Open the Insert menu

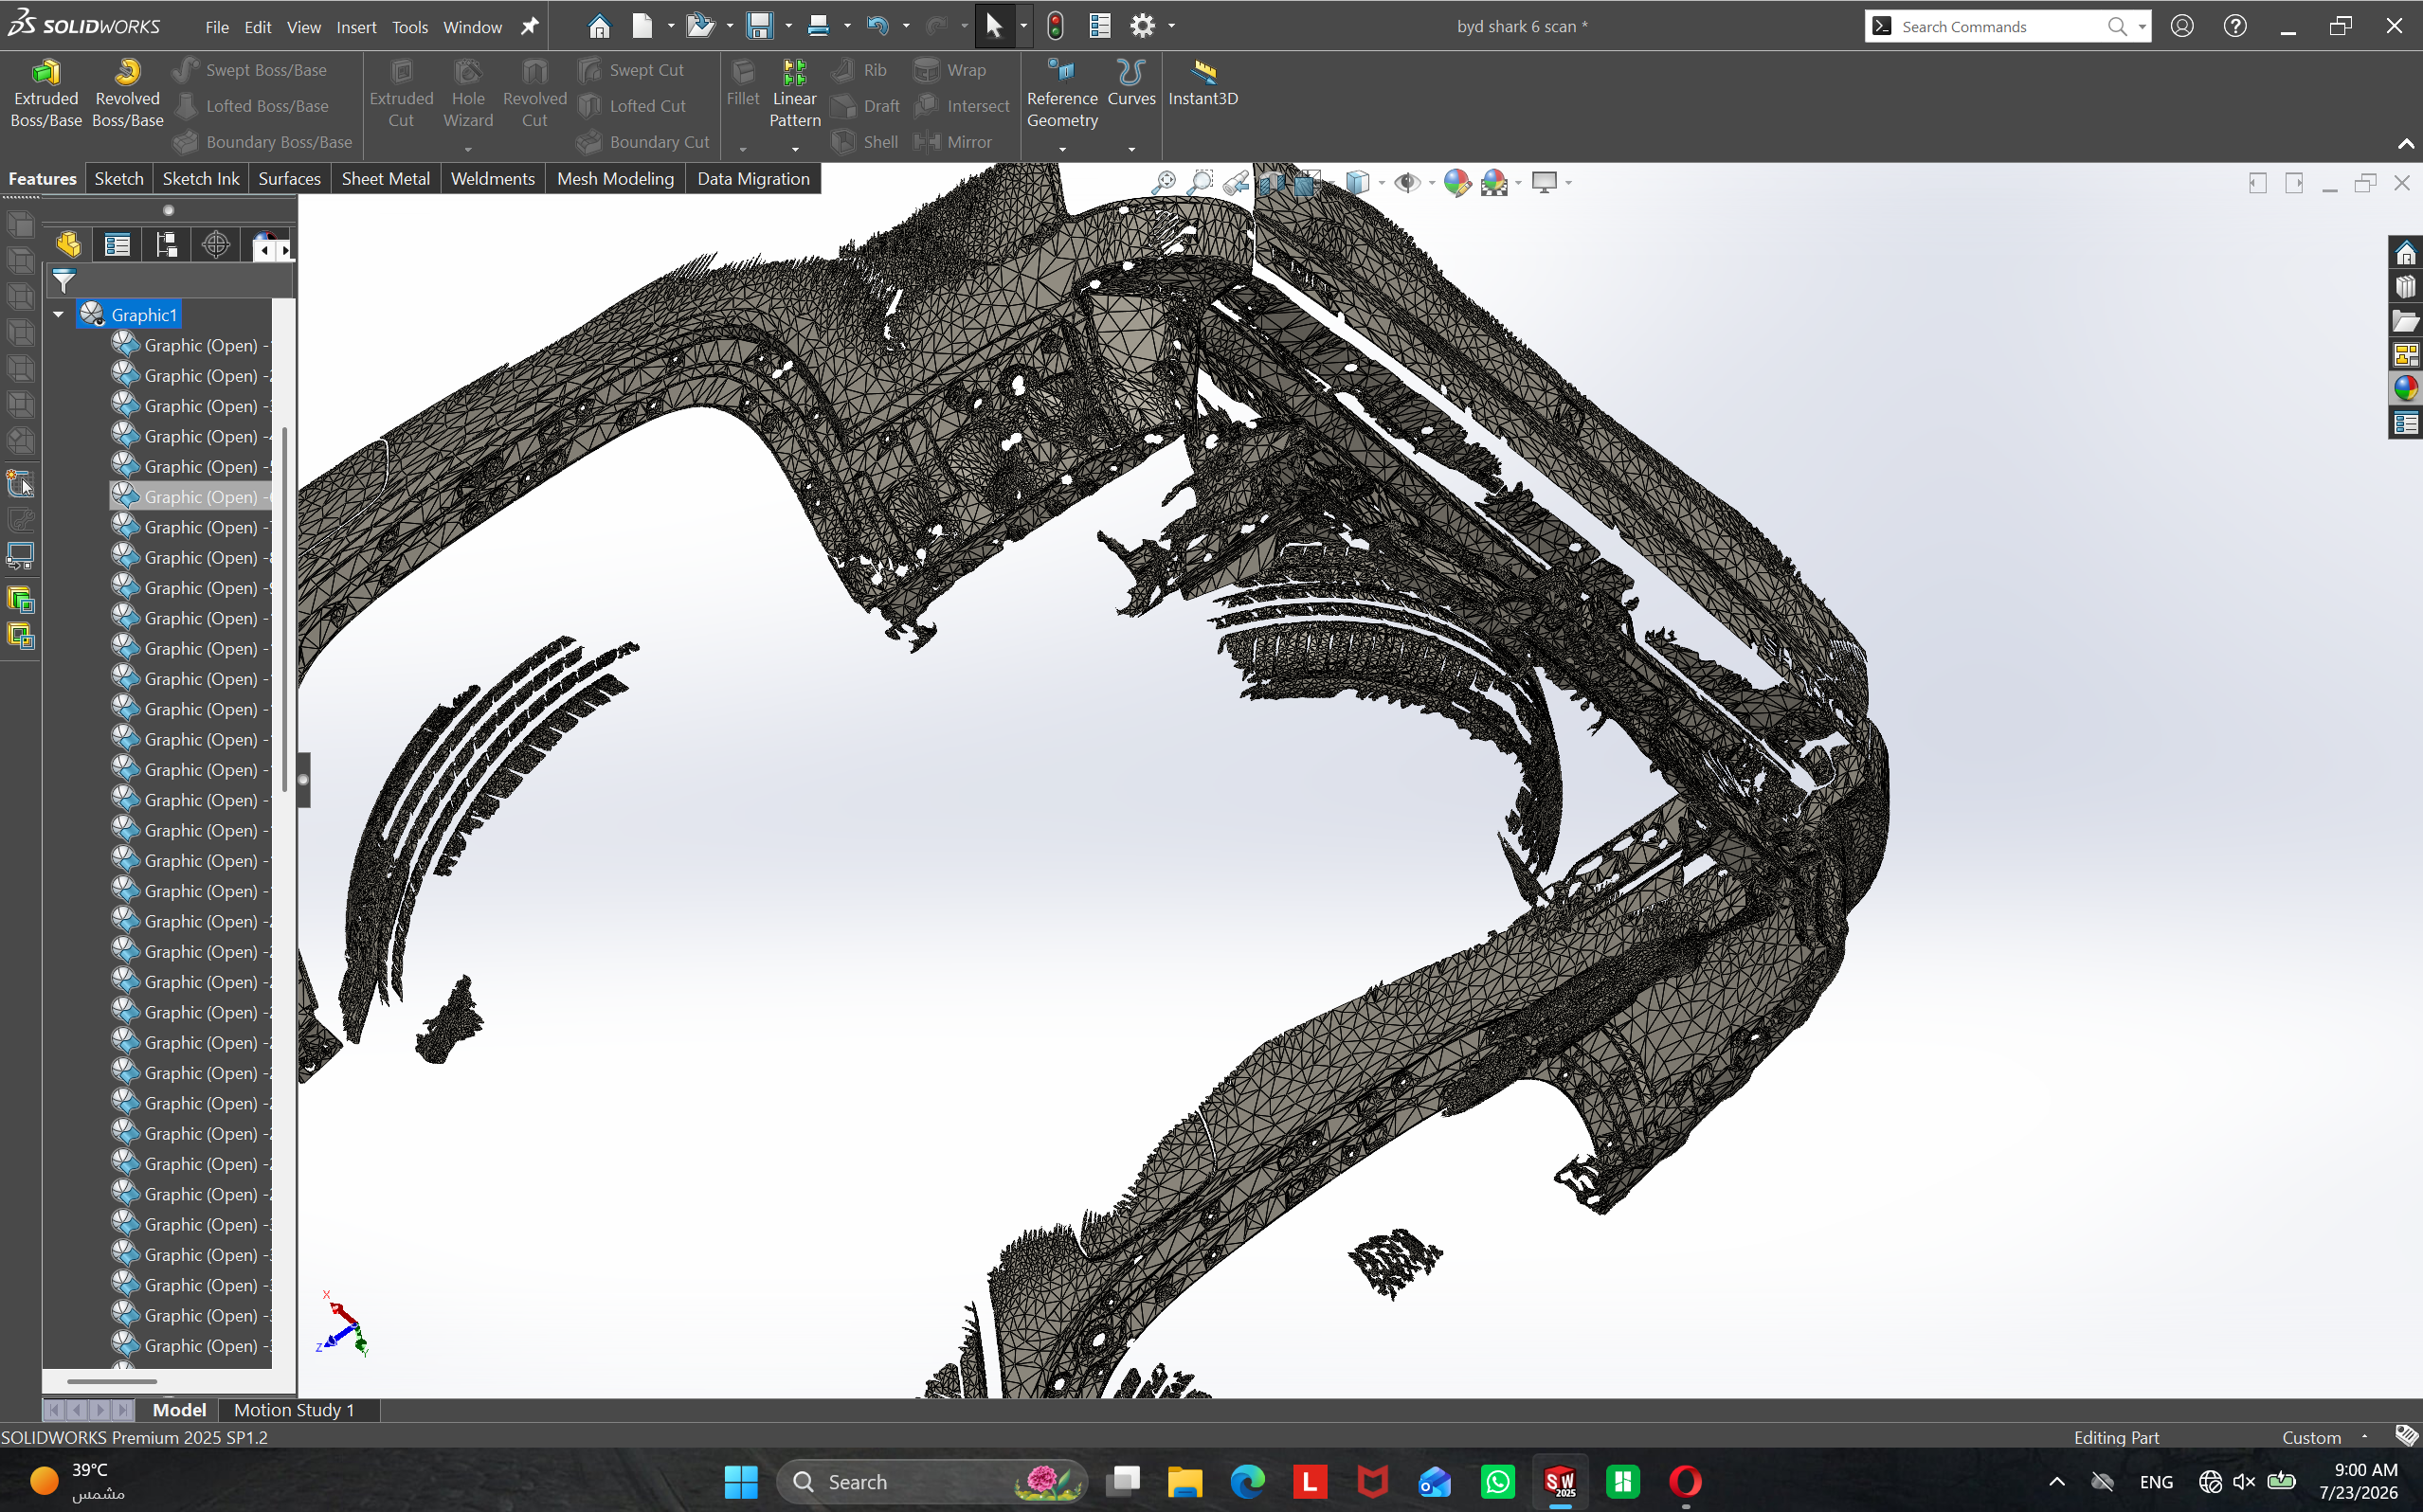(x=356, y=27)
